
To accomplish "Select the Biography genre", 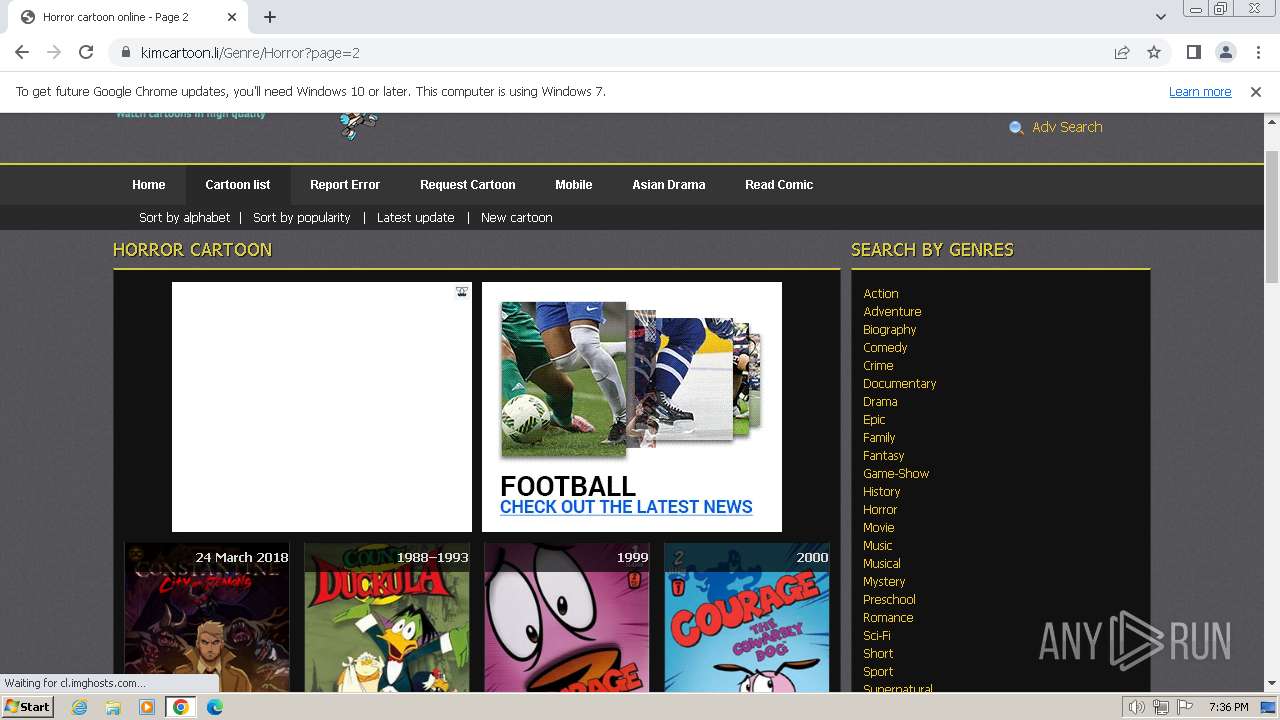I will [890, 330].
